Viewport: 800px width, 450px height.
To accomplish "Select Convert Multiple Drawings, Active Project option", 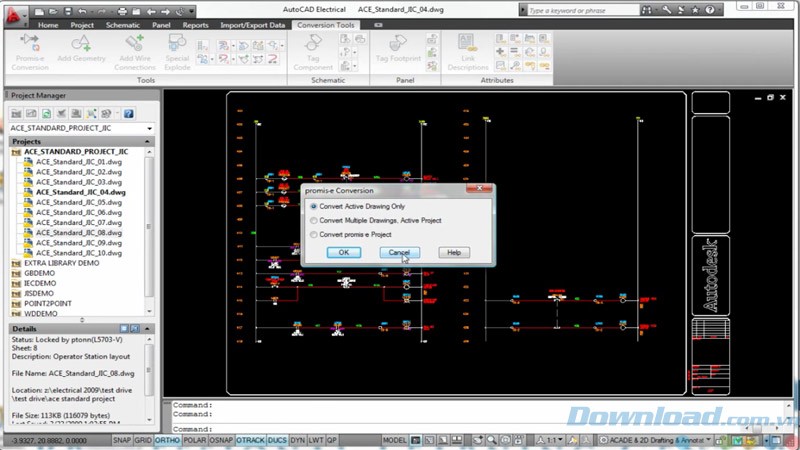I will click(x=376, y=220).
